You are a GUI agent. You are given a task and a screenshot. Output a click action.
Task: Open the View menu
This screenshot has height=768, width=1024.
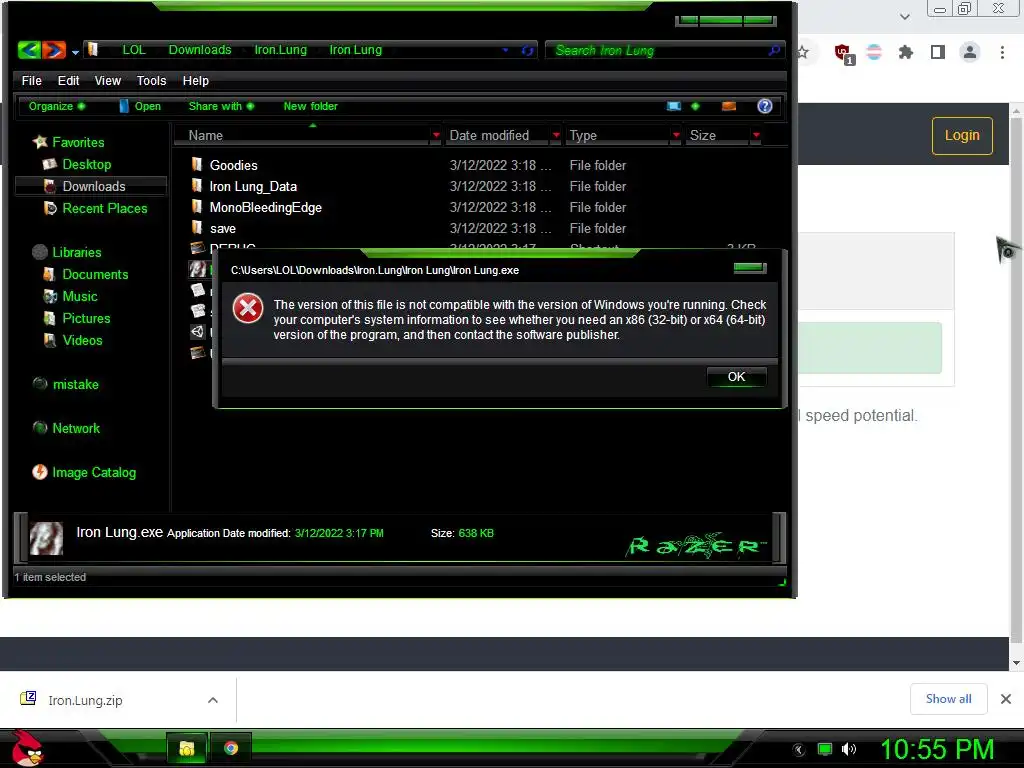(x=107, y=80)
